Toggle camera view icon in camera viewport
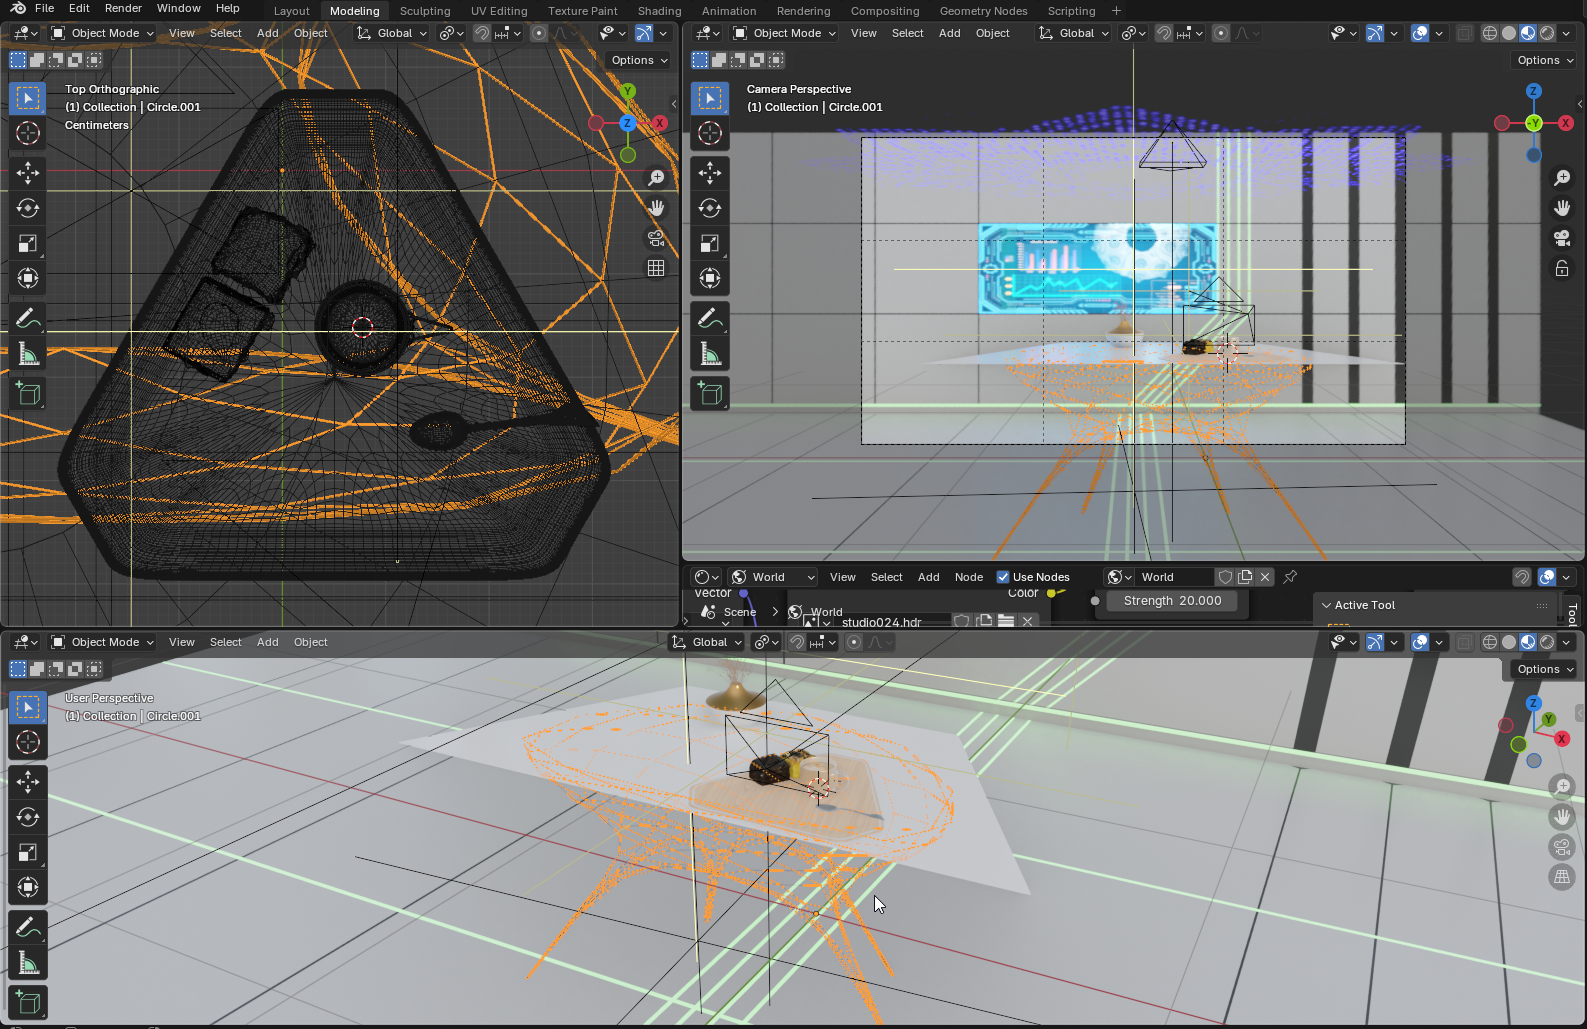 tap(1562, 238)
